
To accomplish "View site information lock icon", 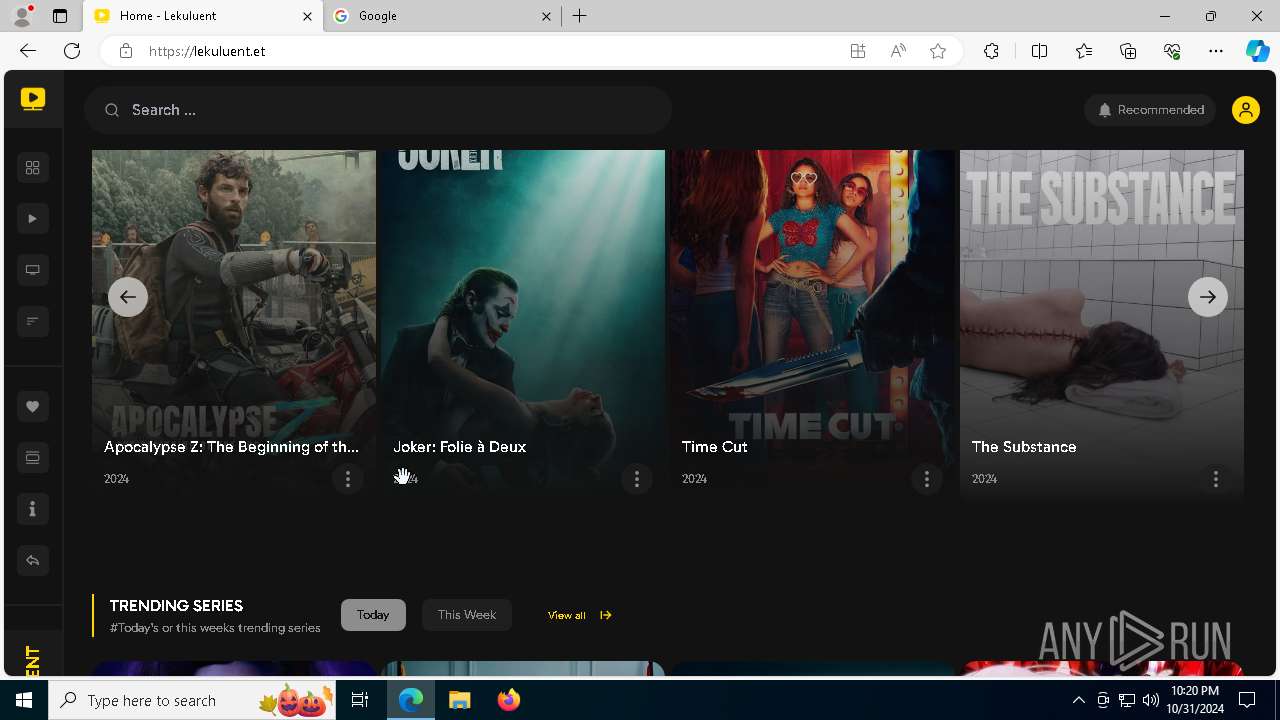I will click(x=126, y=51).
